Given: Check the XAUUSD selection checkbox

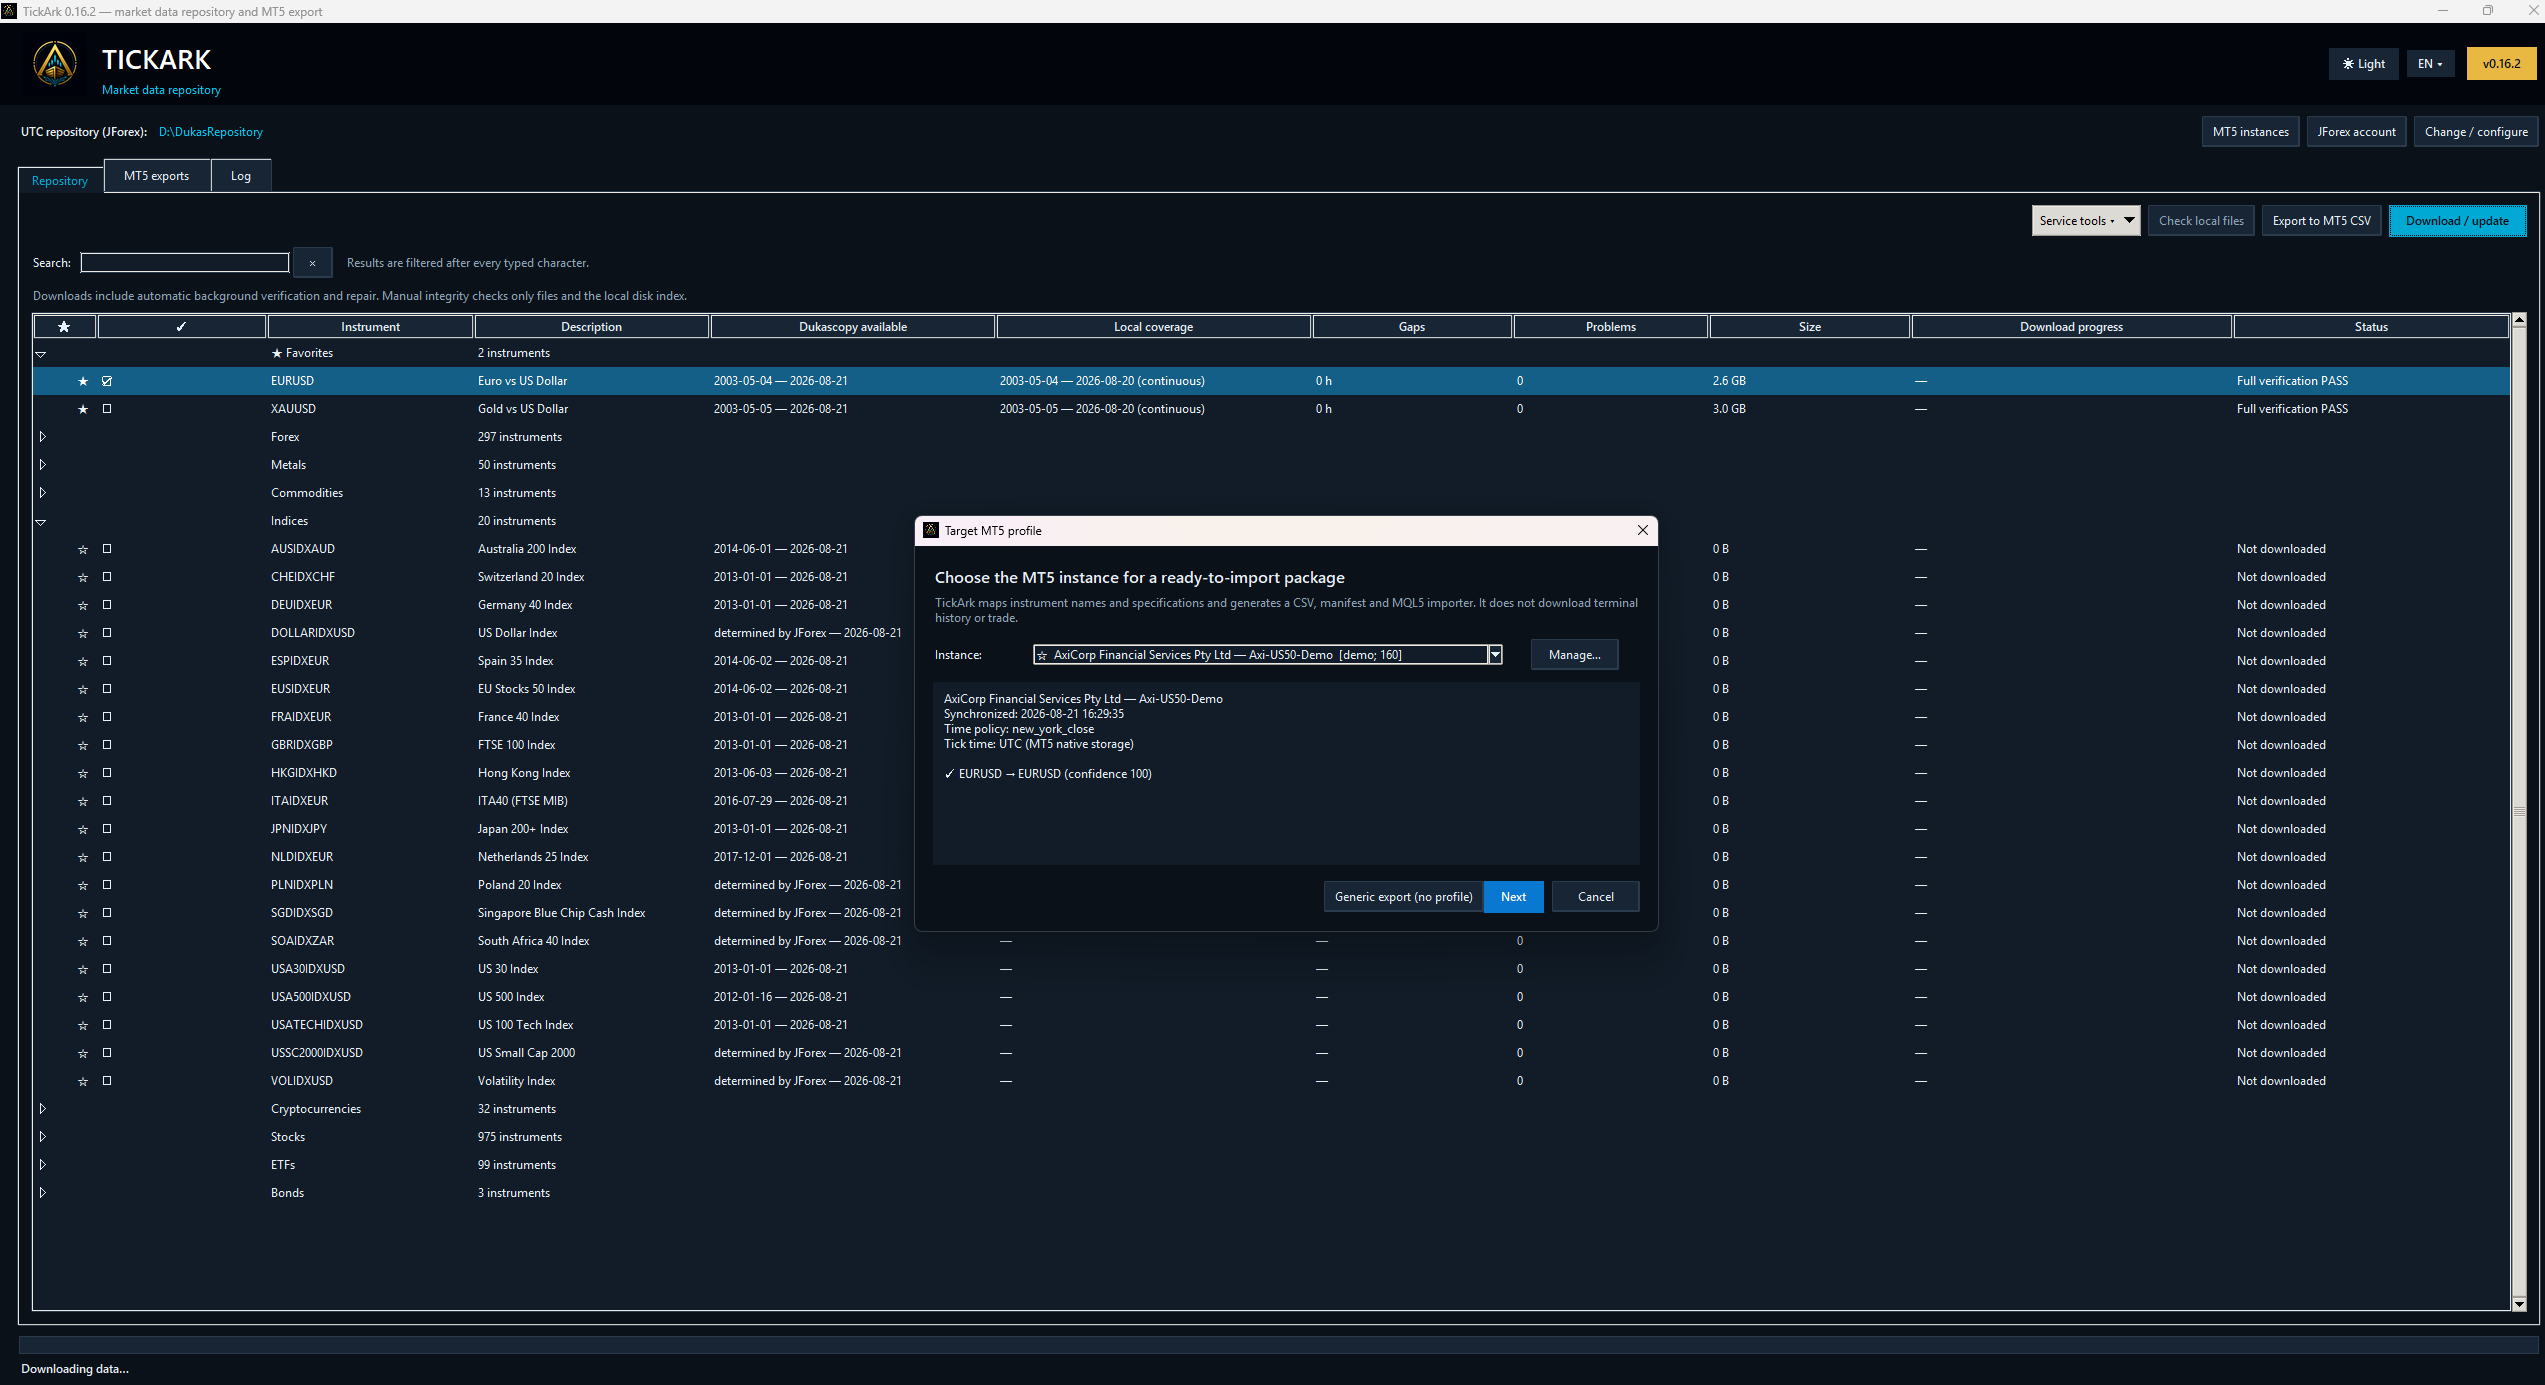Looking at the screenshot, I should pyautogui.click(x=107, y=409).
